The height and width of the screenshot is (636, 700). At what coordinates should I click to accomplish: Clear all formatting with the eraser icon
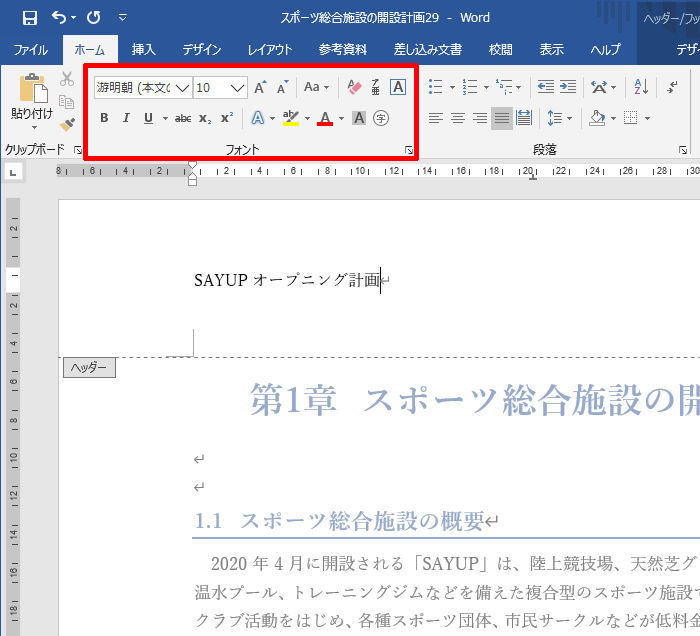click(x=354, y=87)
